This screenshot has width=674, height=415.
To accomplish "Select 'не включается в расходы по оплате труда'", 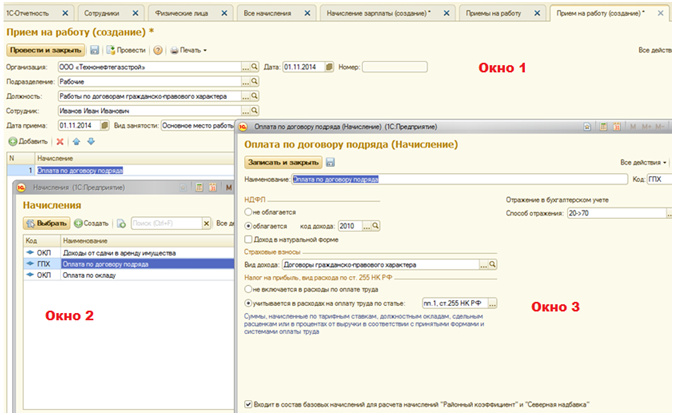I will (248, 289).
